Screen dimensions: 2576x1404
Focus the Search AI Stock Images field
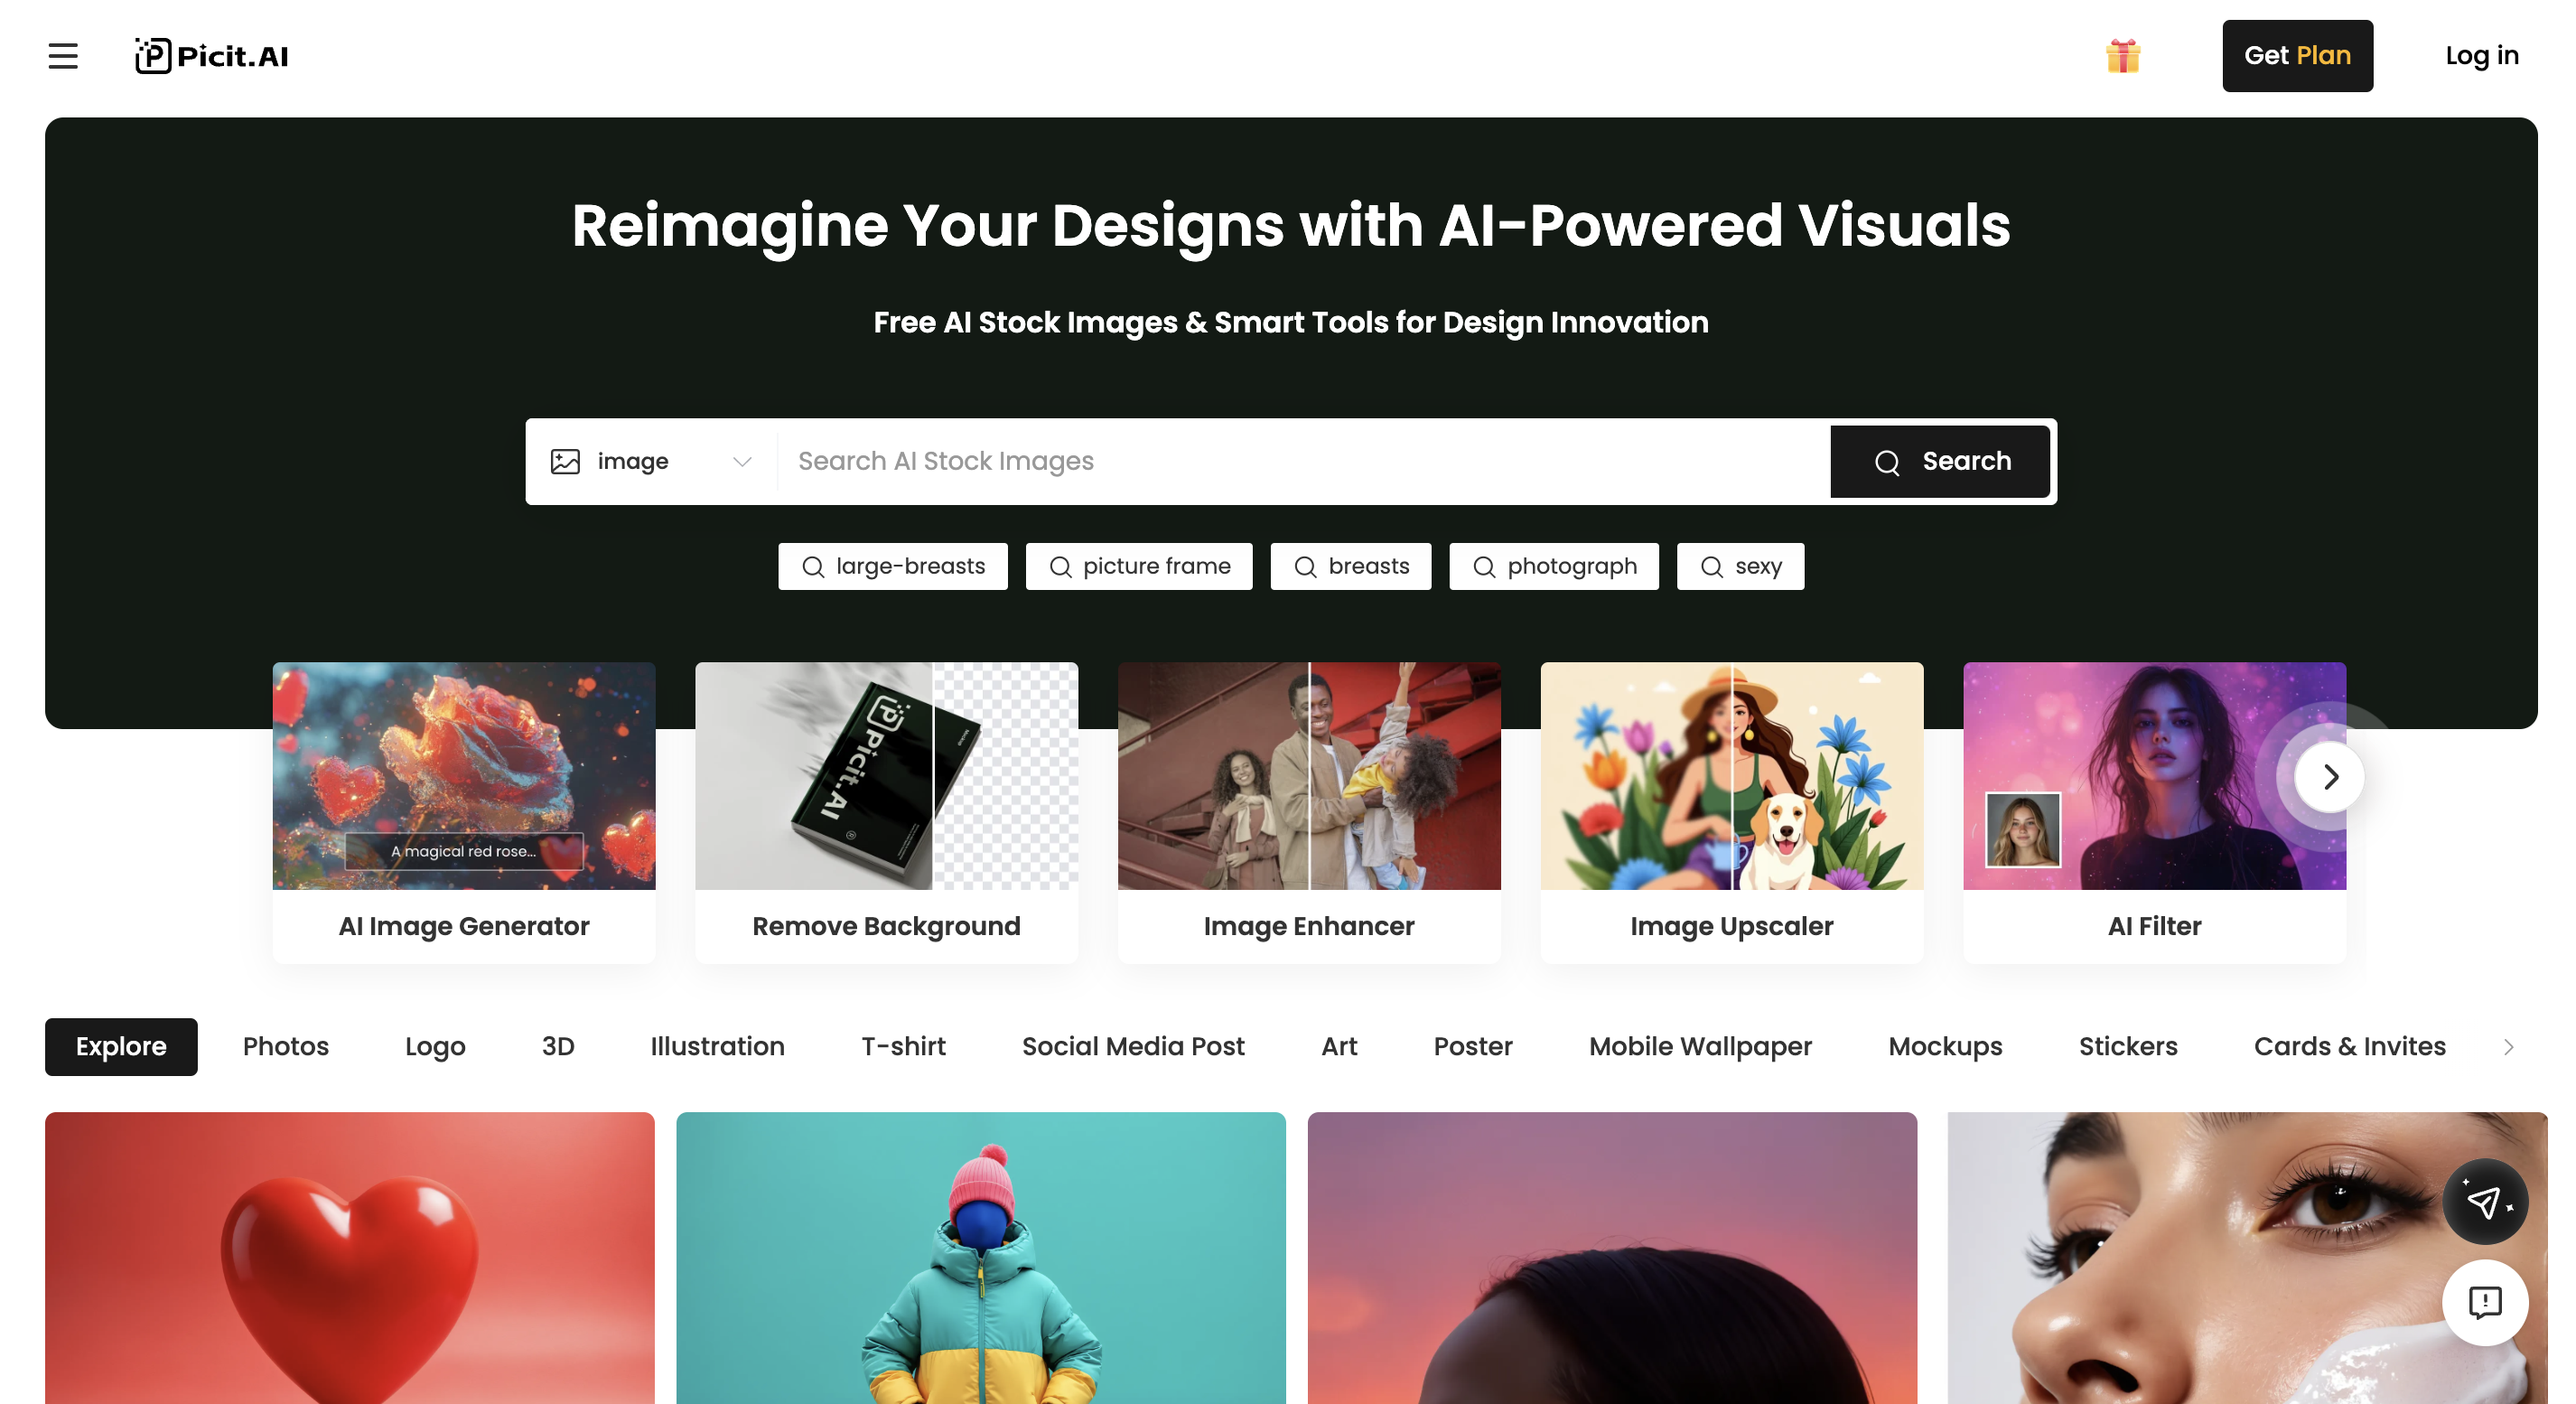point(1302,461)
